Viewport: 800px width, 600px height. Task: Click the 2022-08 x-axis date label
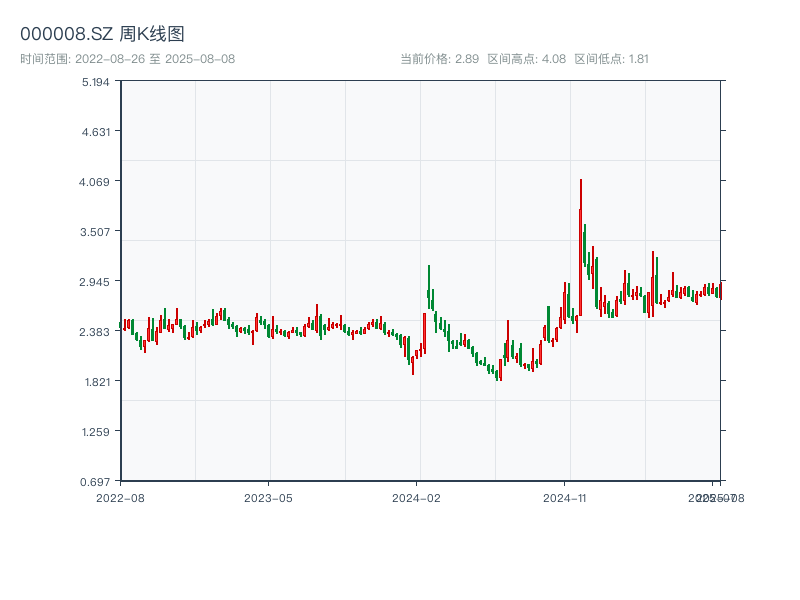click(120, 497)
